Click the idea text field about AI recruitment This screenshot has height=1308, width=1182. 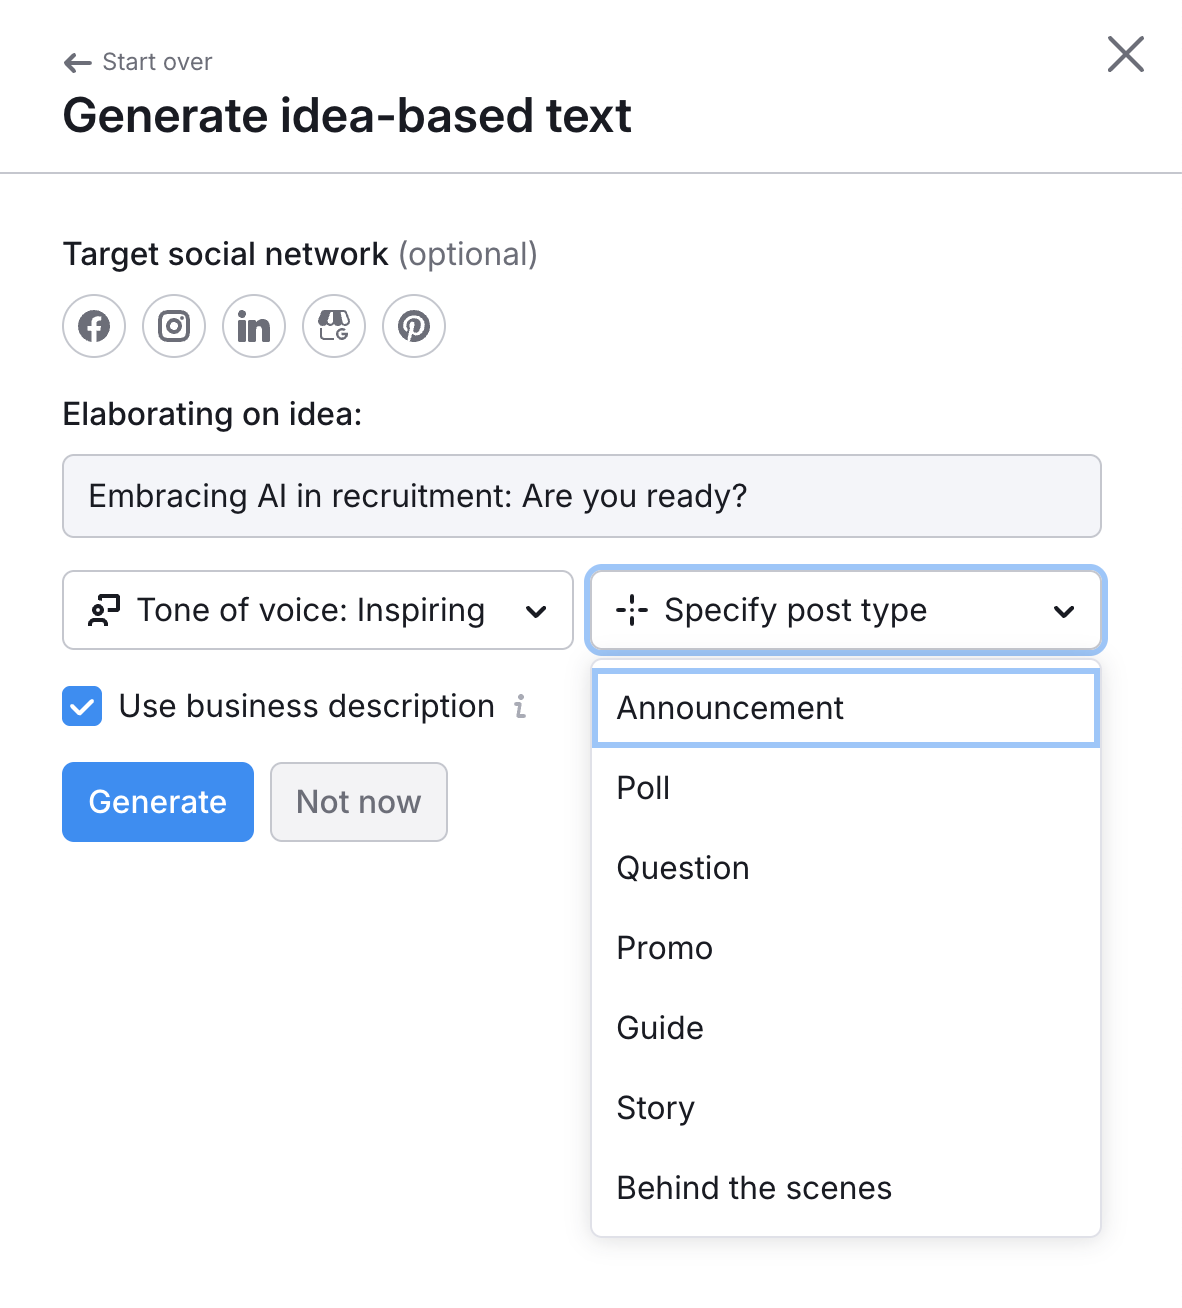pyautogui.click(x=581, y=496)
